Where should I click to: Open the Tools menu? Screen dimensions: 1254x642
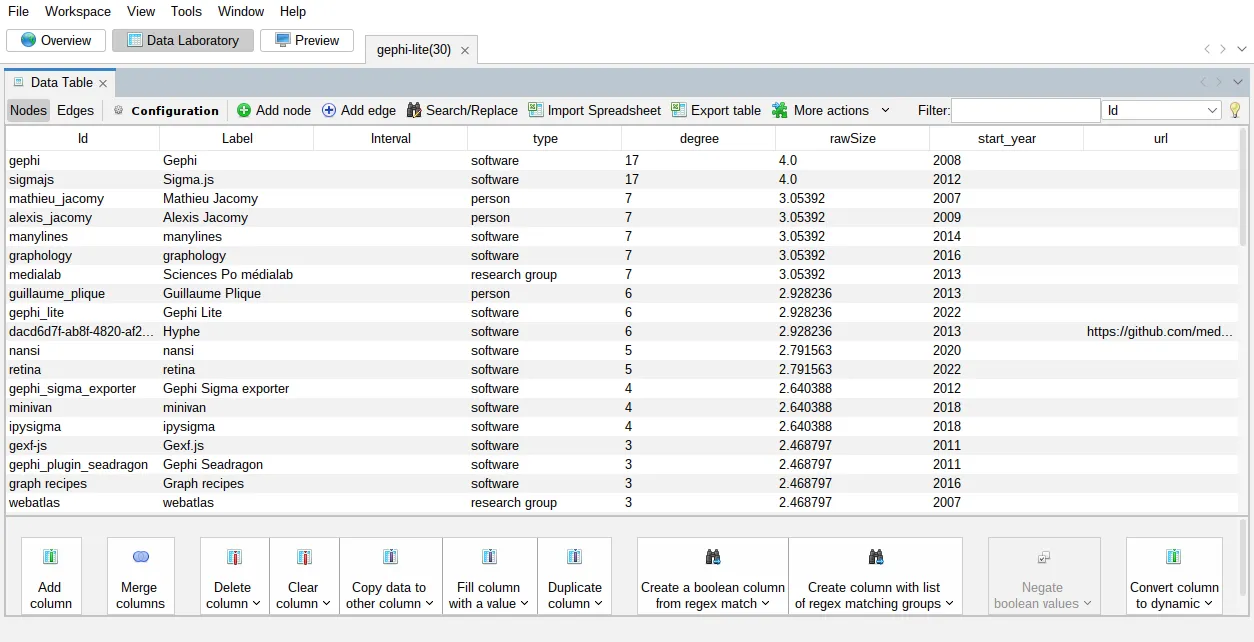tap(186, 12)
